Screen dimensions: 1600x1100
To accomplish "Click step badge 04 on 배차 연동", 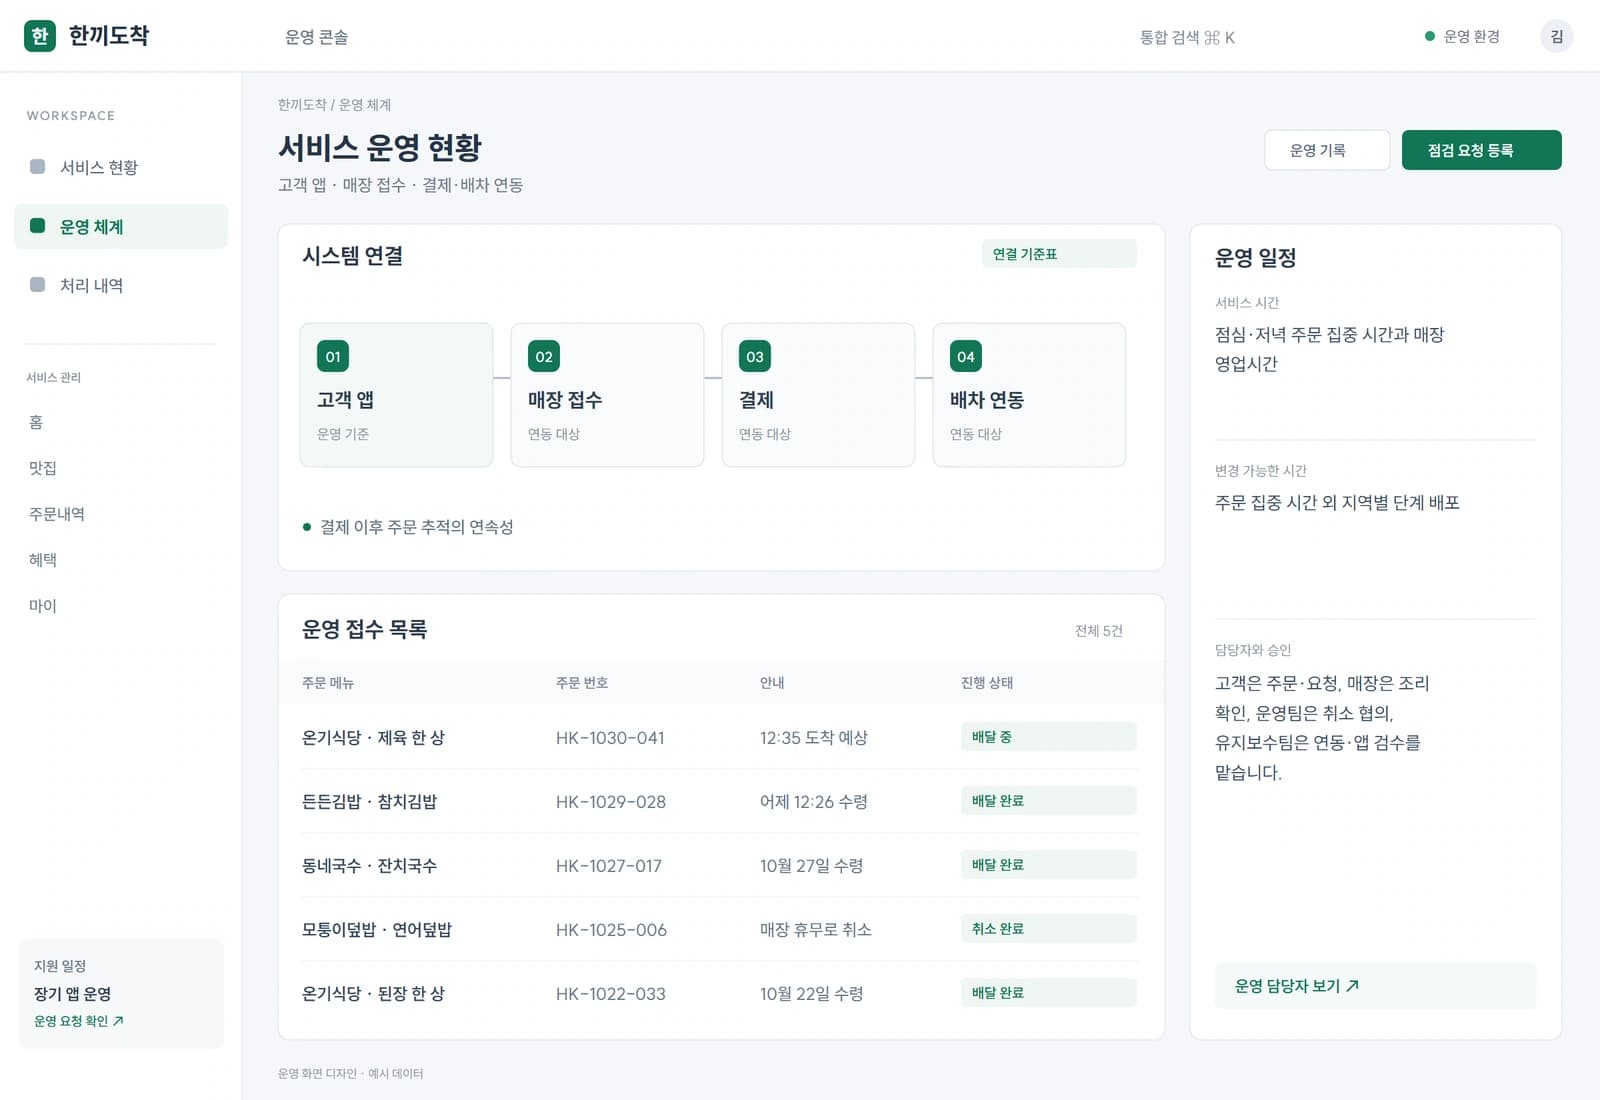I will (x=966, y=356).
